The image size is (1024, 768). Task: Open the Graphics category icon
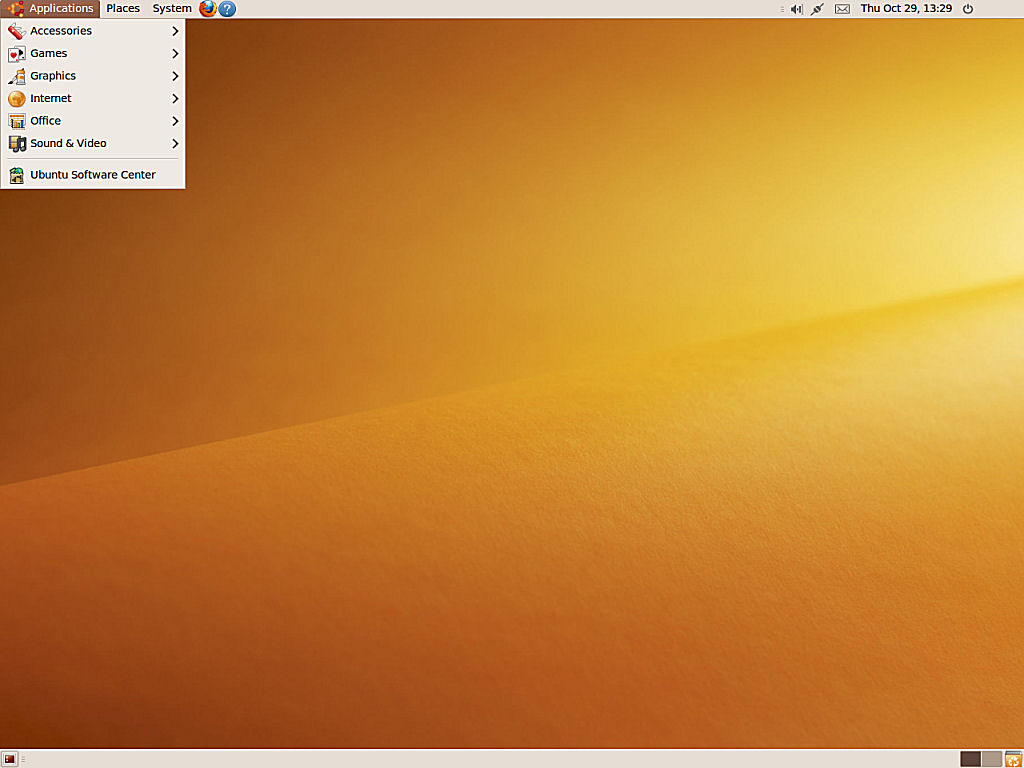(x=16, y=75)
